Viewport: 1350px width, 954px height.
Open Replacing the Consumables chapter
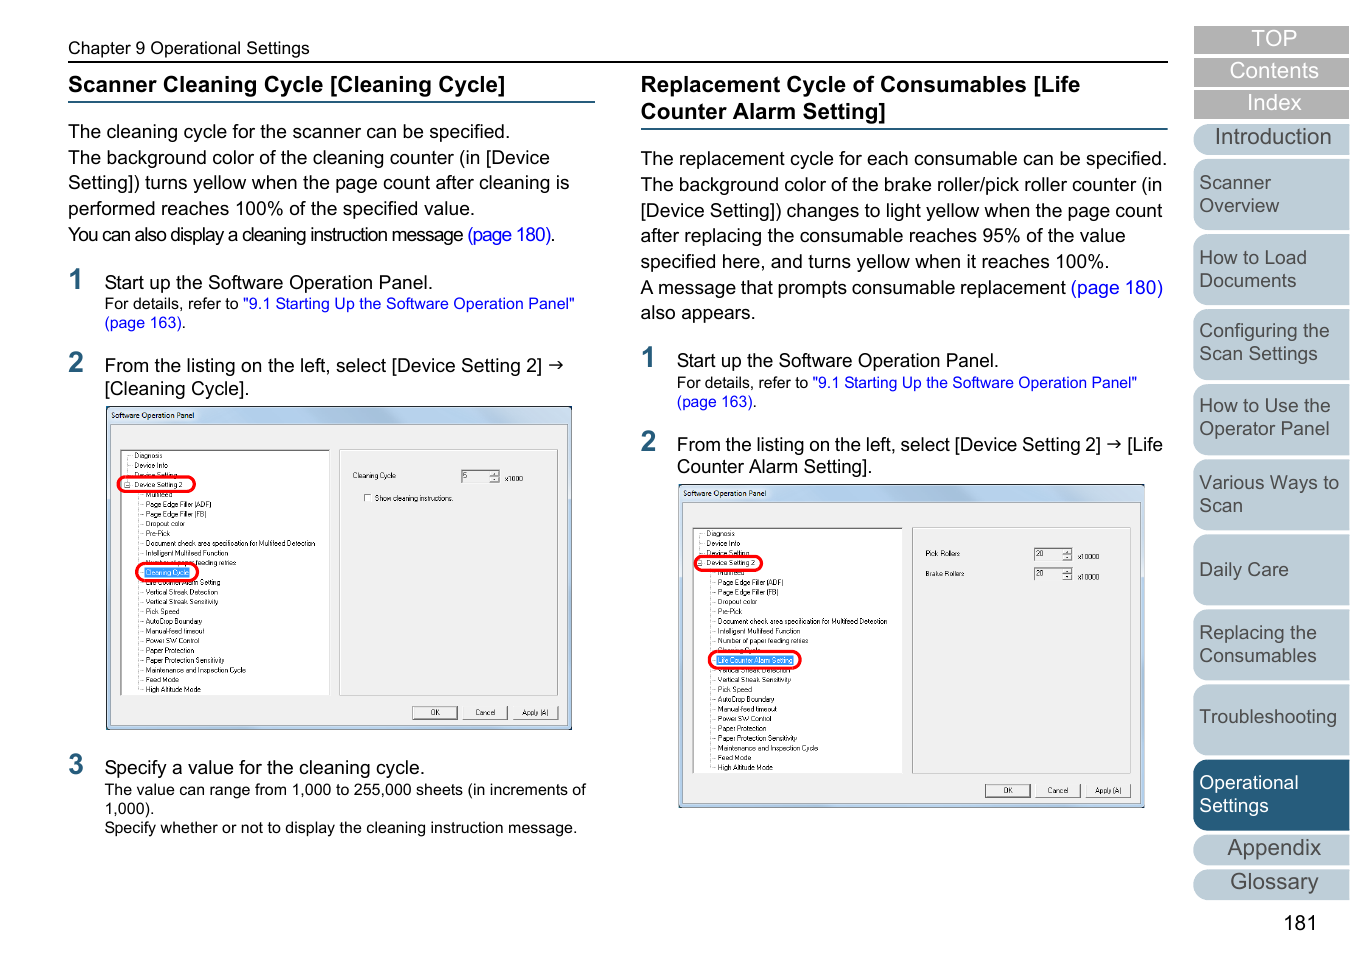[1271, 644]
